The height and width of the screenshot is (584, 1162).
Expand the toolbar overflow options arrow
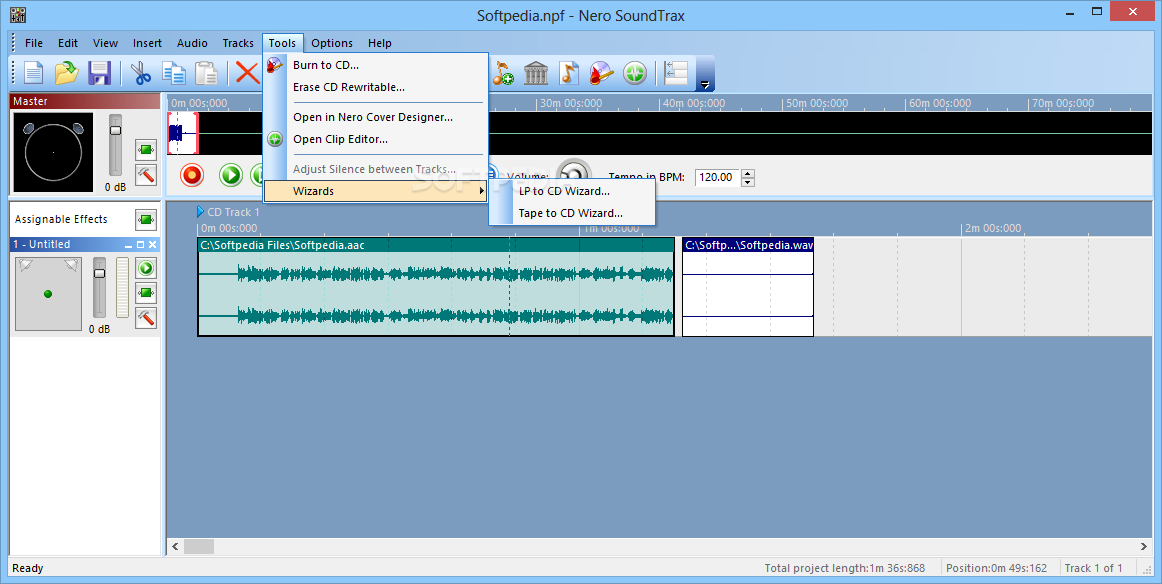[706, 84]
